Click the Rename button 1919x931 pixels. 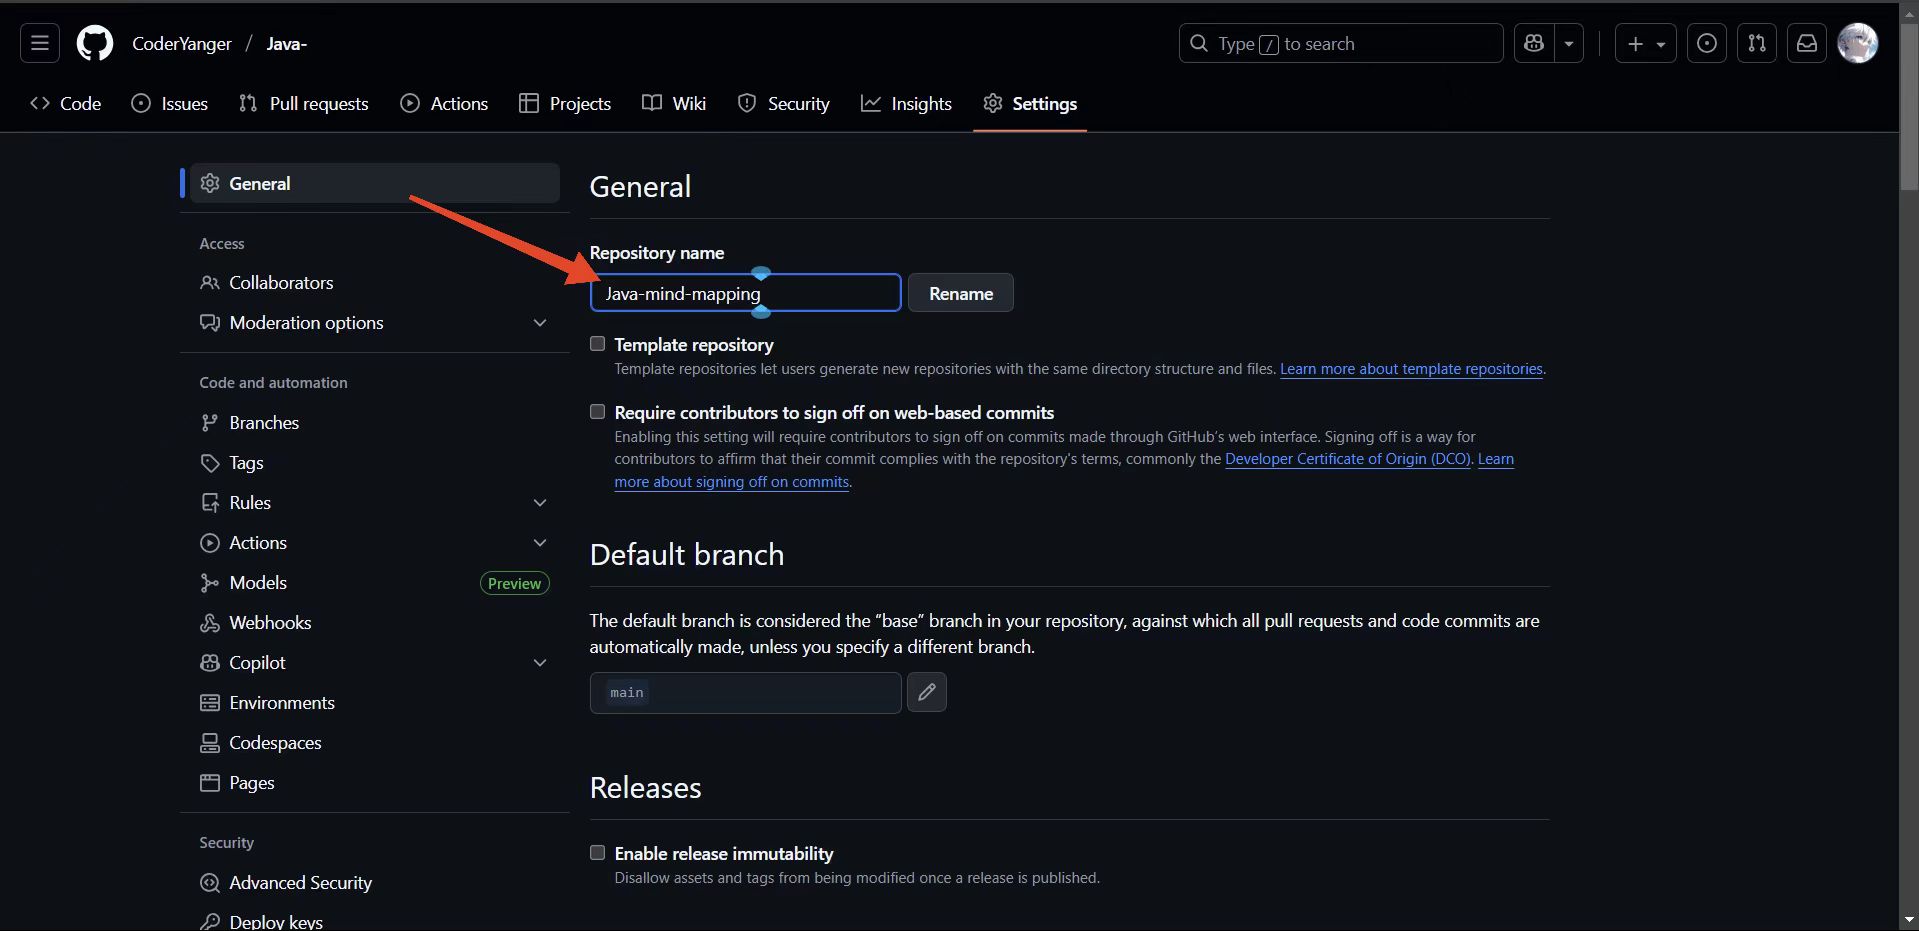[x=961, y=293]
